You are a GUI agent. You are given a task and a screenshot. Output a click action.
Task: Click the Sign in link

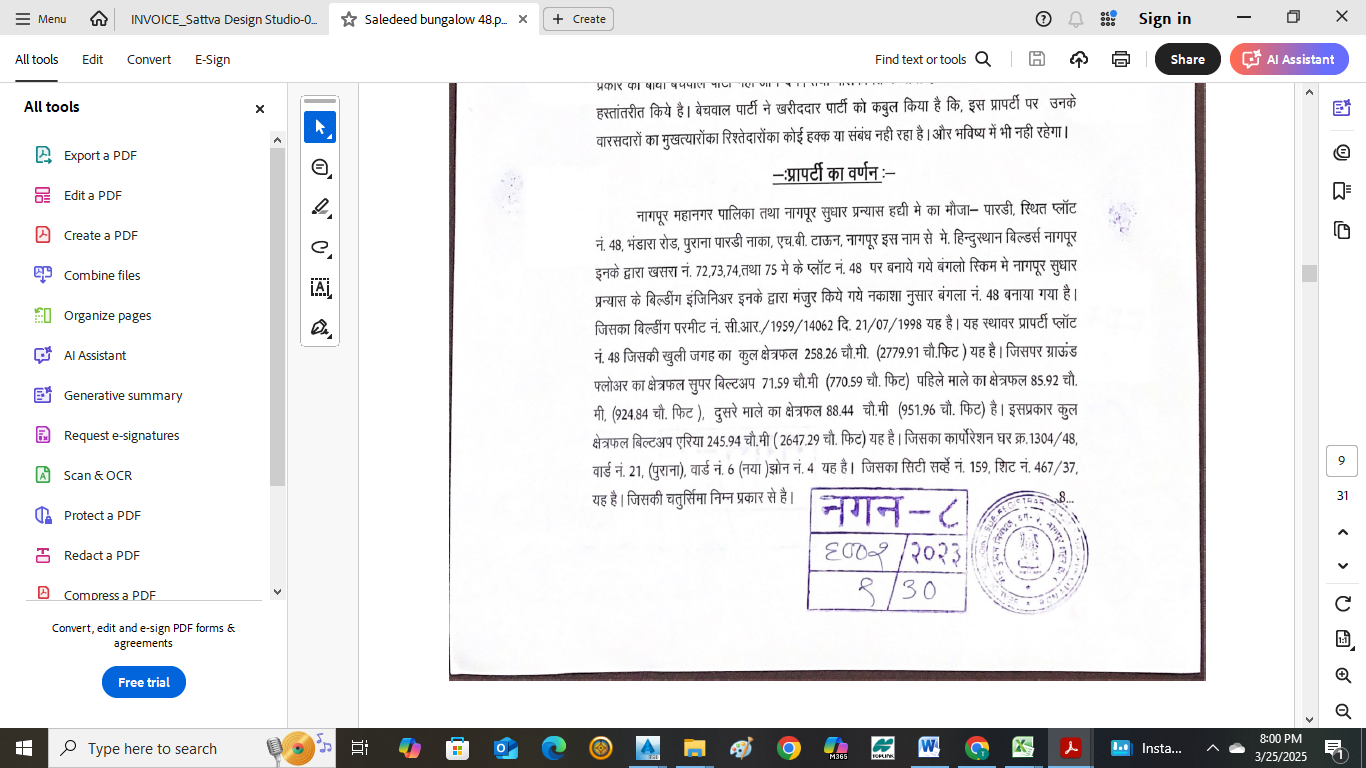1165,19
